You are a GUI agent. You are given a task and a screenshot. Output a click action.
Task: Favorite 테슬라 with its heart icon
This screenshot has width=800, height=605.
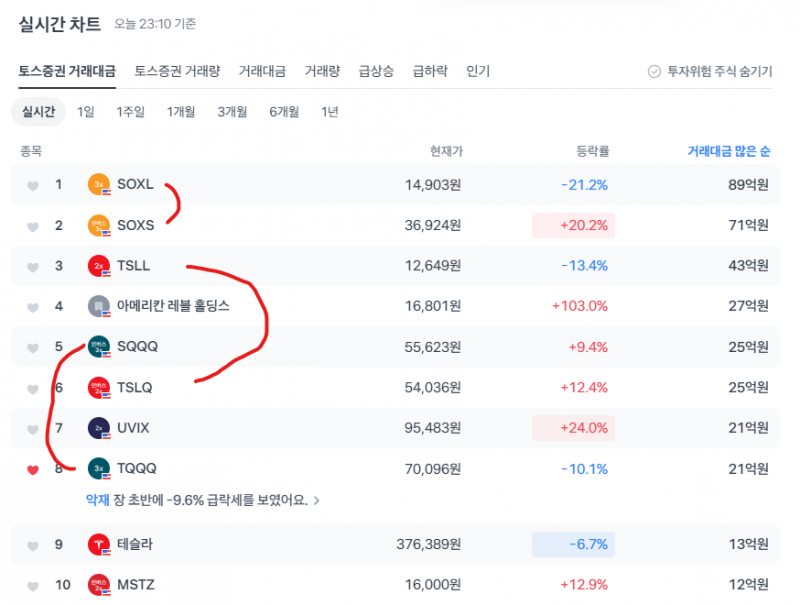[x=33, y=545]
